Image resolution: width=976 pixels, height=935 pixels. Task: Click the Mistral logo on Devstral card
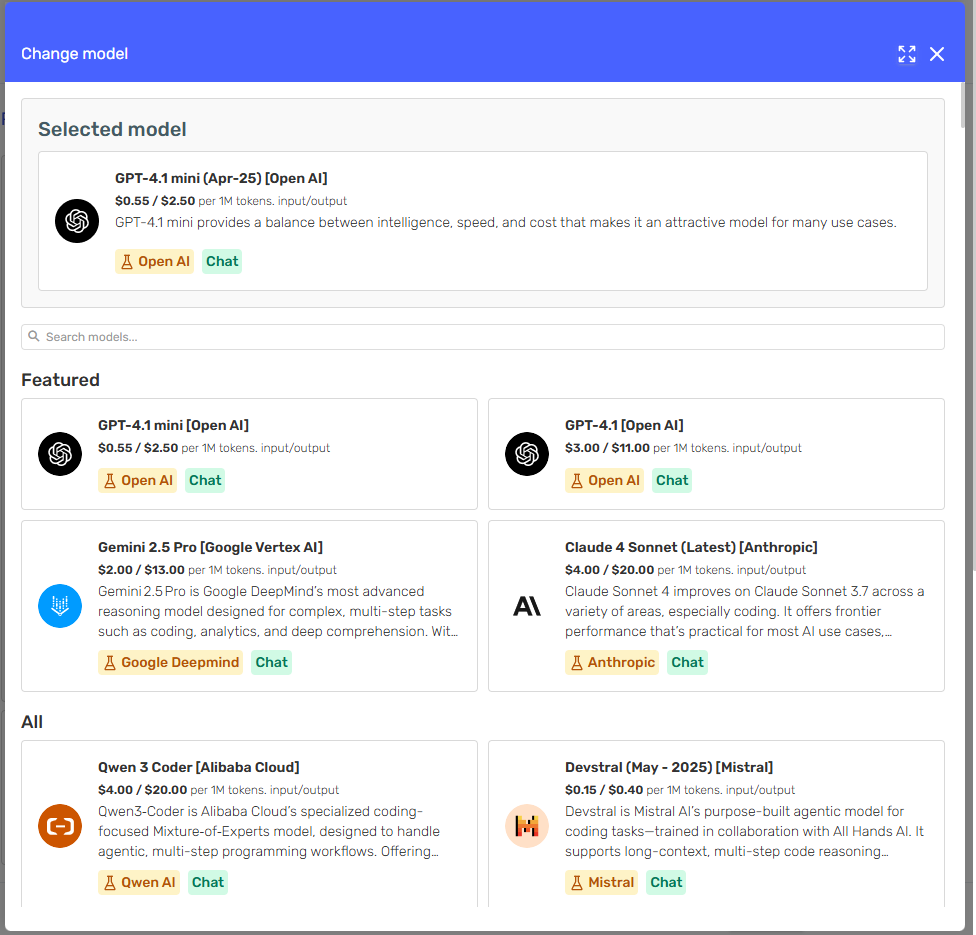pos(527,826)
